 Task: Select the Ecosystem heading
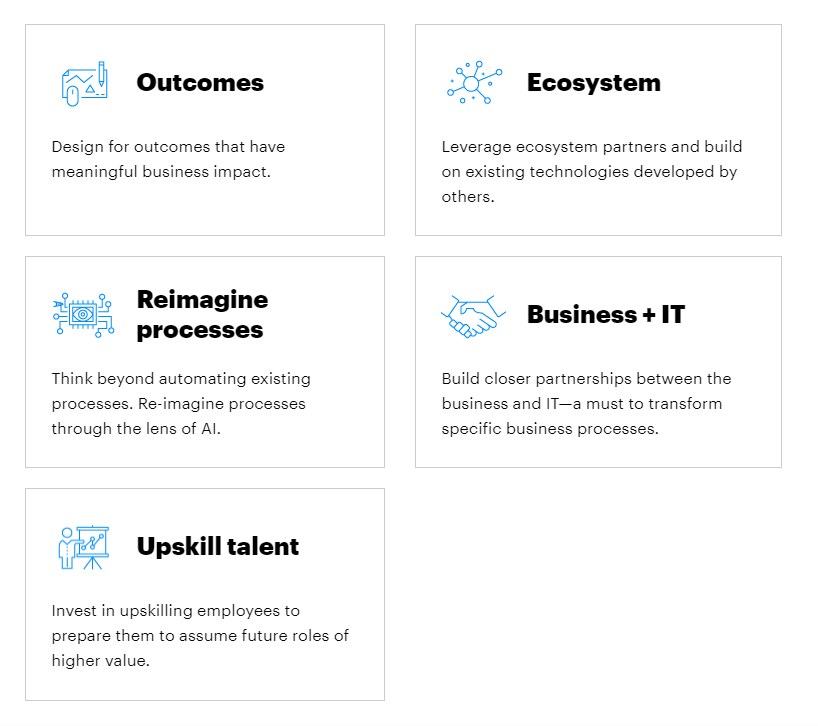pos(594,83)
